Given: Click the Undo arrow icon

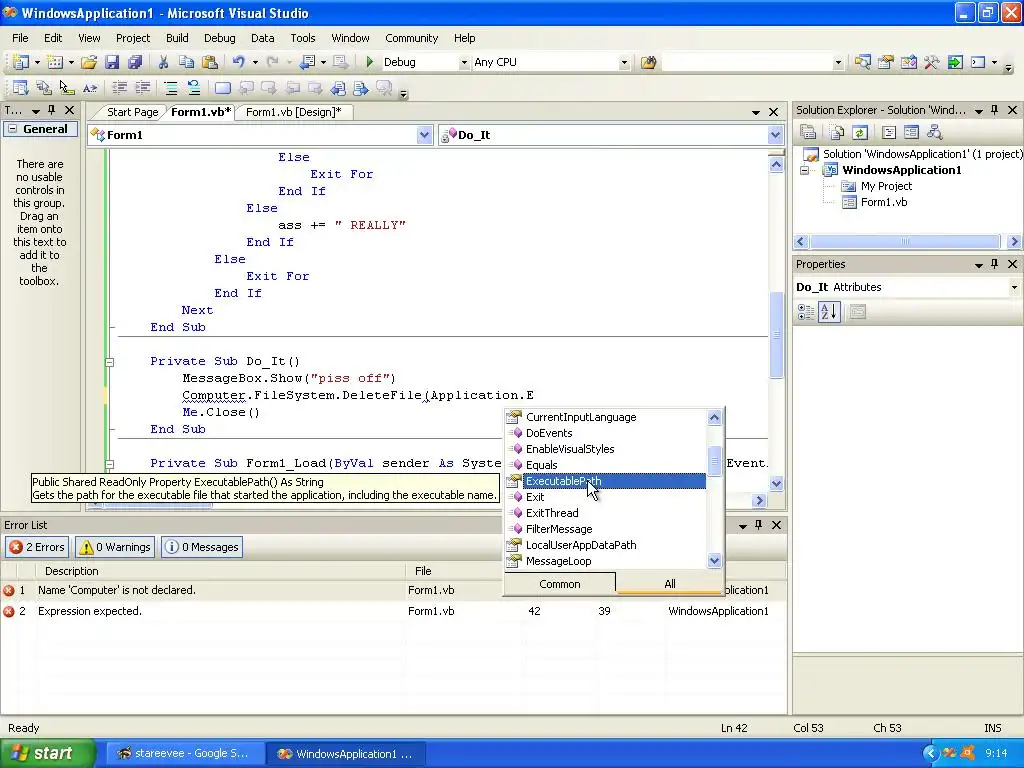Looking at the screenshot, I should click(x=239, y=62).
